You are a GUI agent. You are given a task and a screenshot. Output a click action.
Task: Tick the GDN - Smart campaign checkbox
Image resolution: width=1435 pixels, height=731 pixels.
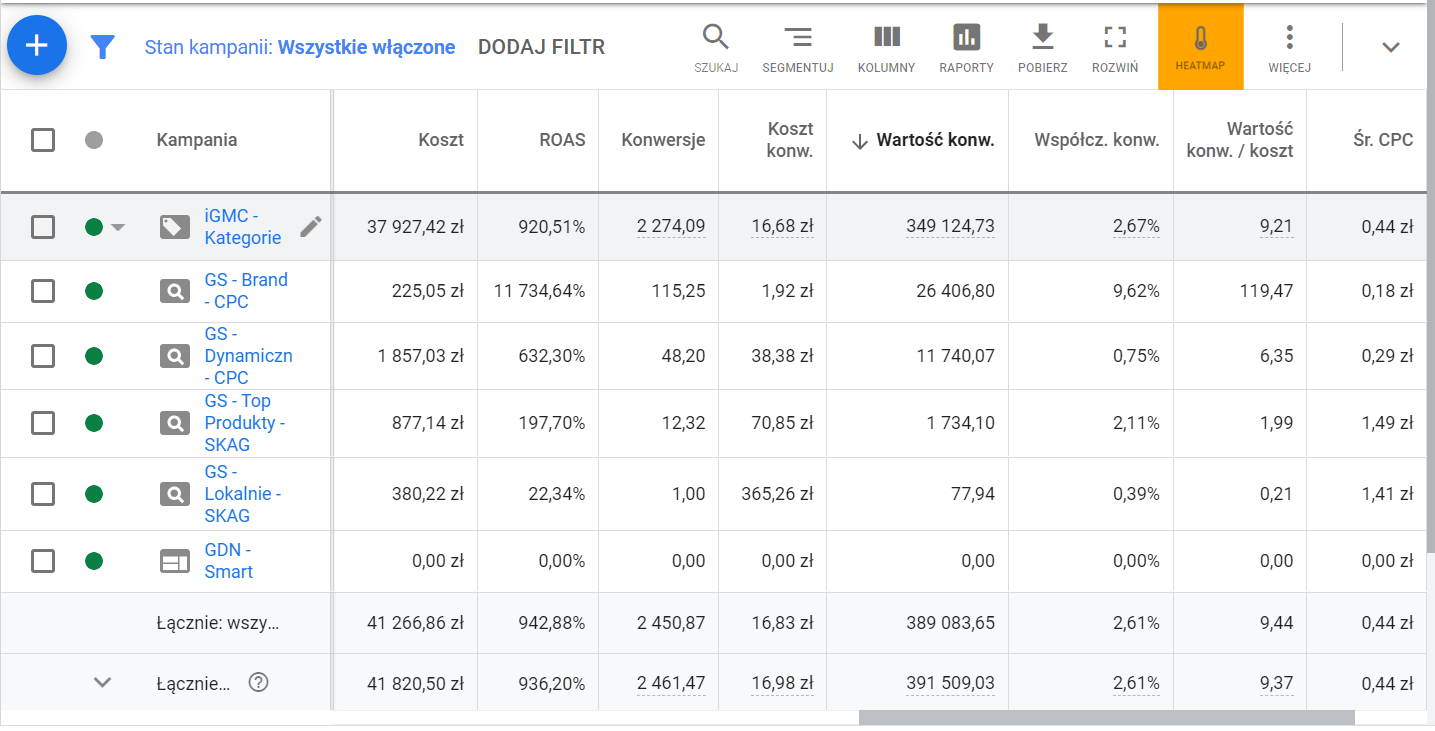[x=43, y=561]
